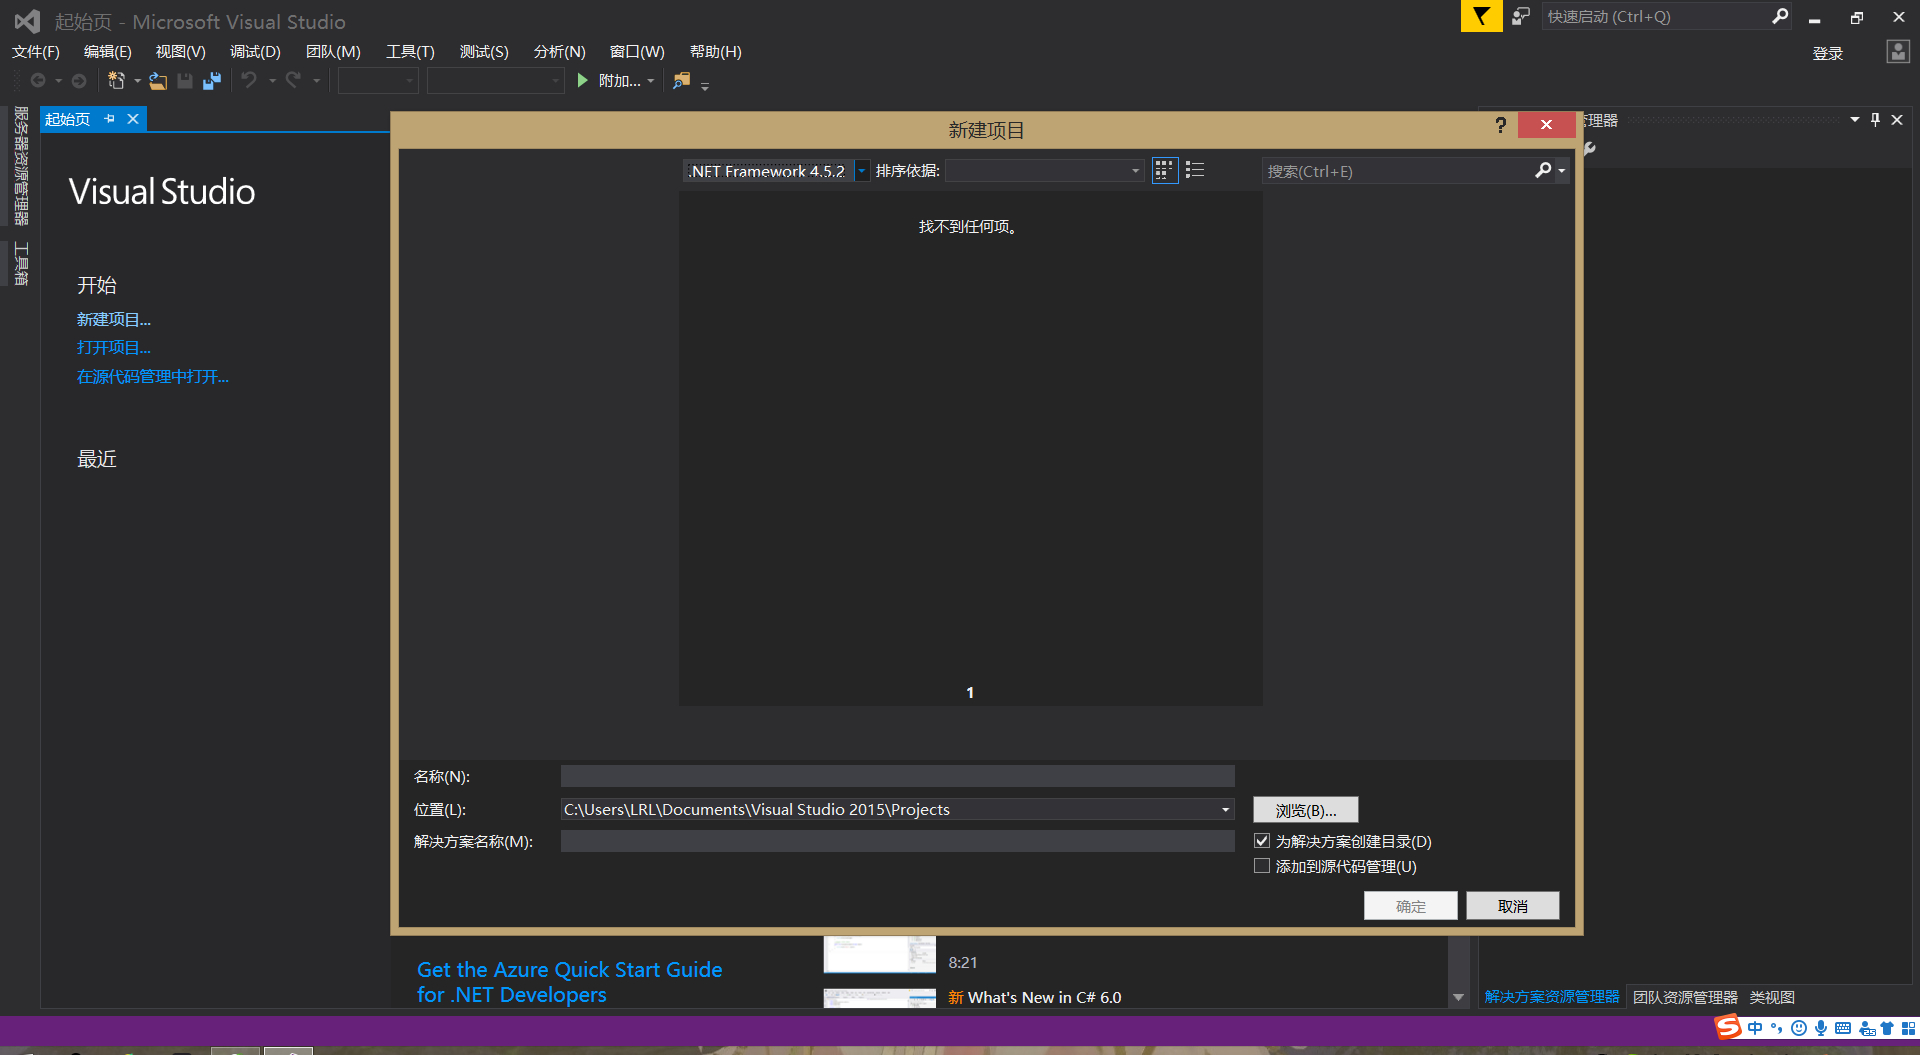
Task: Click the undo toolbar icon
Action: click(249, 80)
